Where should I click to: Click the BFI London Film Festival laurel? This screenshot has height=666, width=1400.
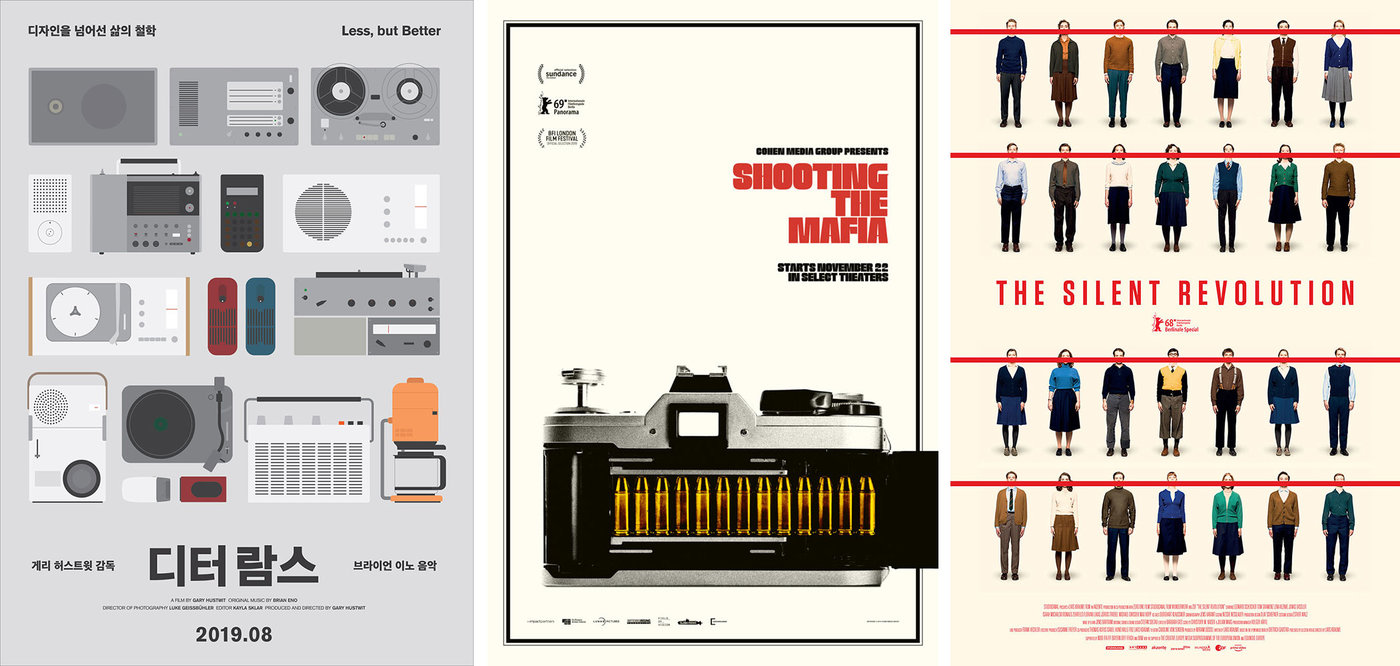click(x=561, y=139)
